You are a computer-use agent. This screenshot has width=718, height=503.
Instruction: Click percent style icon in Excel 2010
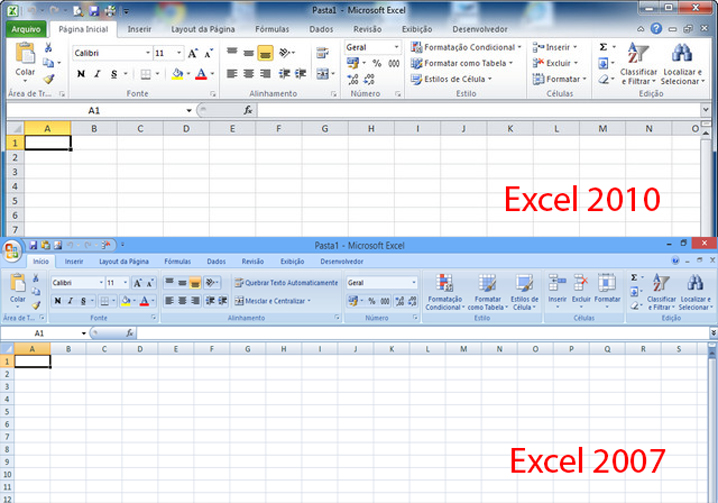click(377, 63)
